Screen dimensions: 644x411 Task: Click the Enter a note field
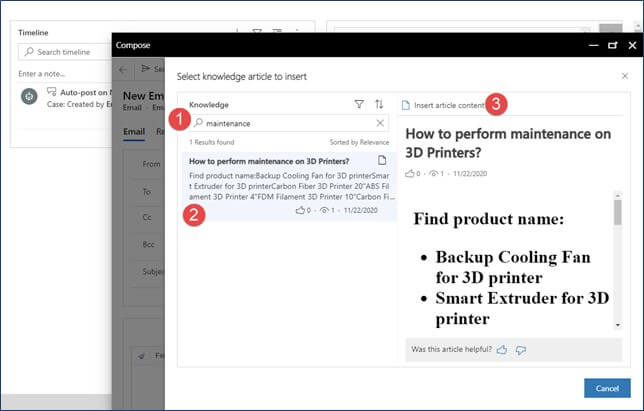pyautogui.click(x=41, y=74)
